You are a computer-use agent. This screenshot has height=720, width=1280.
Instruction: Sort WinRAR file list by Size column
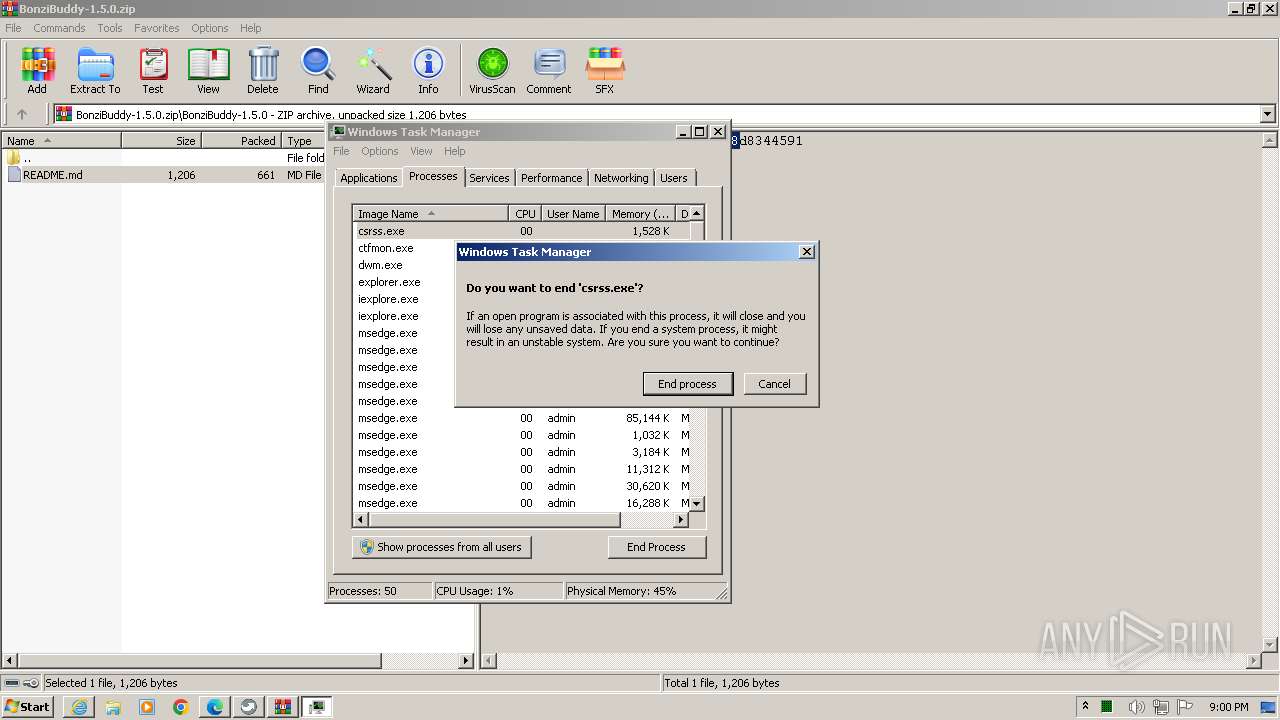tap(161, 141)
